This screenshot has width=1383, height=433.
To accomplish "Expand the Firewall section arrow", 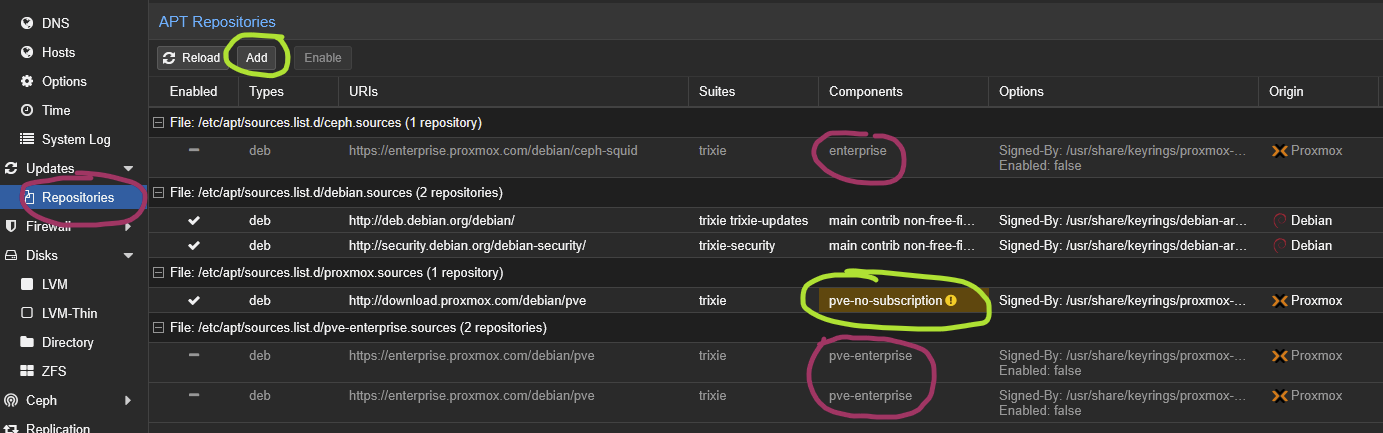I will click(x=128, y=226).
